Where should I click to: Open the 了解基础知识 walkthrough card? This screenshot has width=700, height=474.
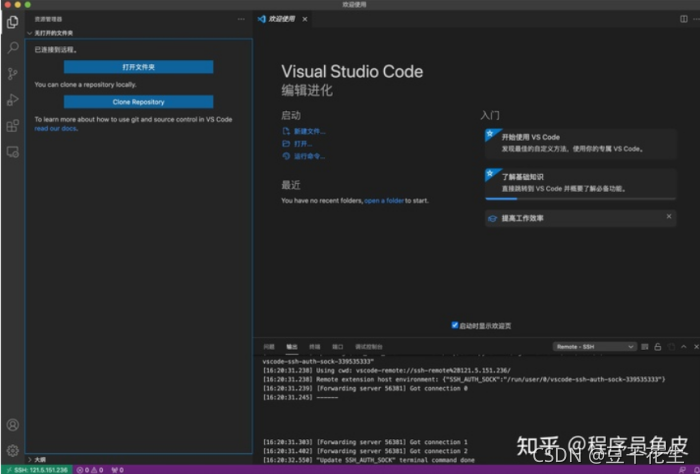tap(580, 183)
